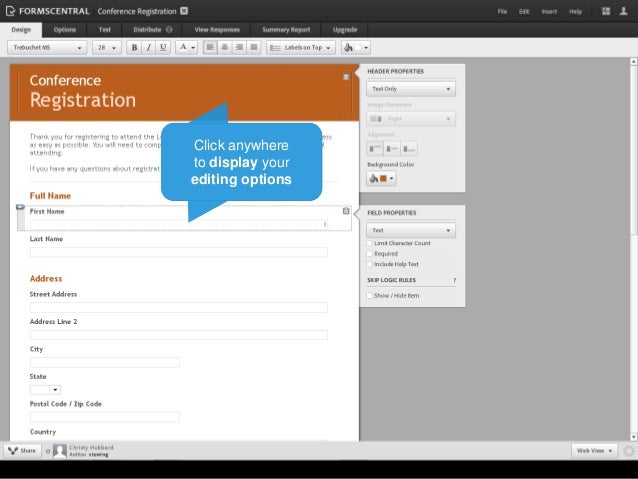Select second header alignment option

point(392,149)
